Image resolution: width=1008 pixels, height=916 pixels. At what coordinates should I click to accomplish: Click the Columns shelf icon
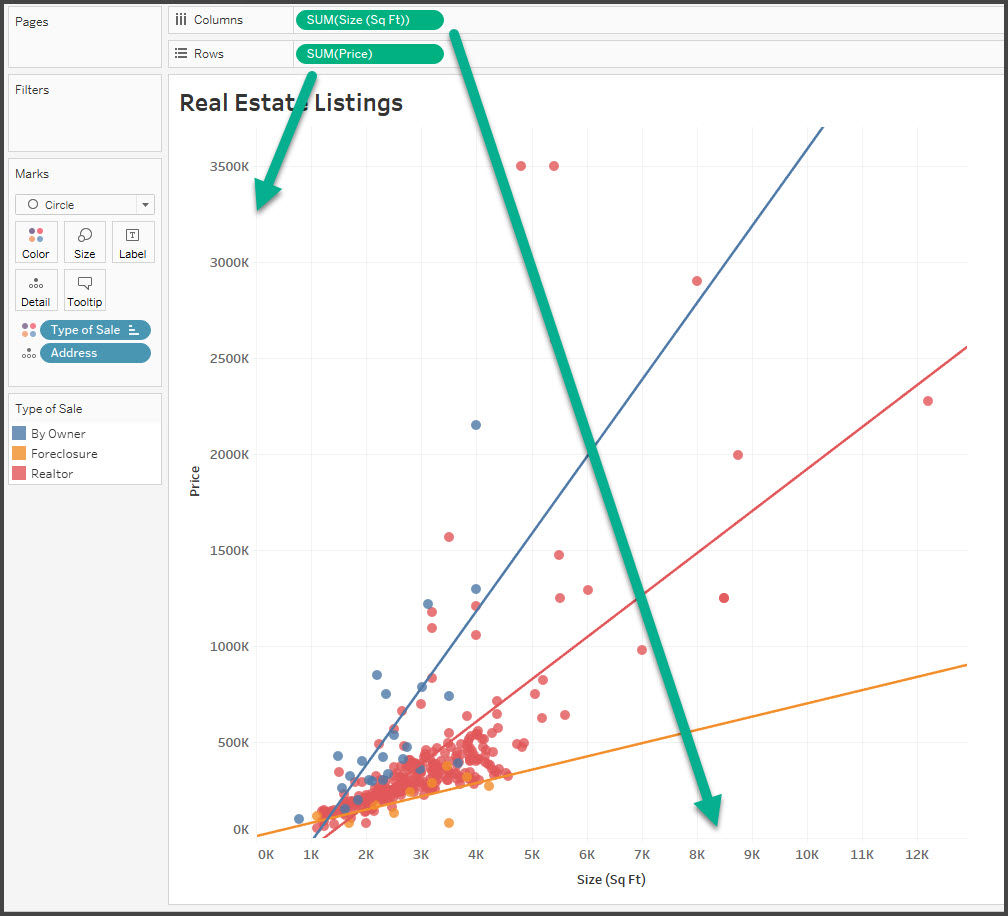tap(181, 19)
